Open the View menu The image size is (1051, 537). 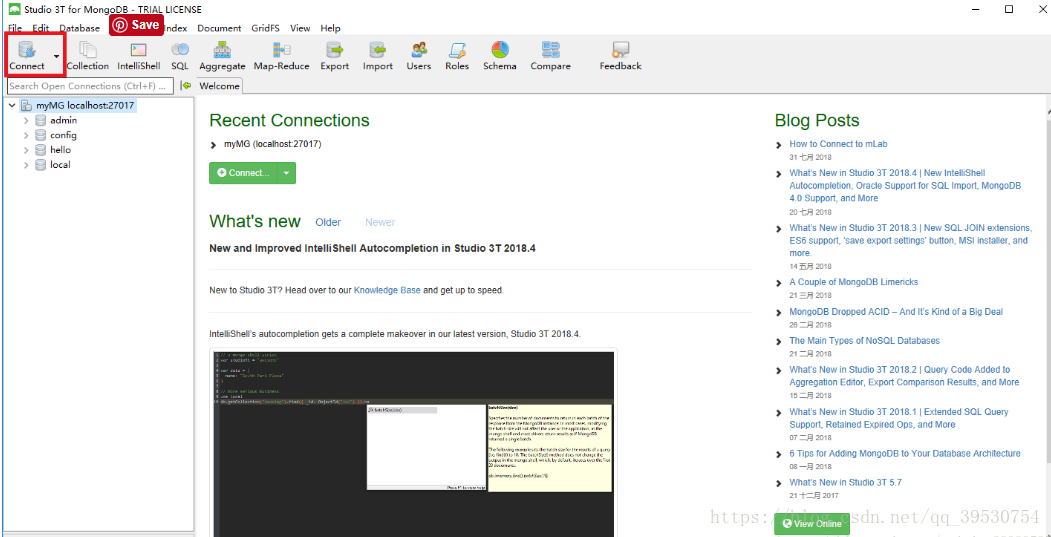click(x=300, y=28)
